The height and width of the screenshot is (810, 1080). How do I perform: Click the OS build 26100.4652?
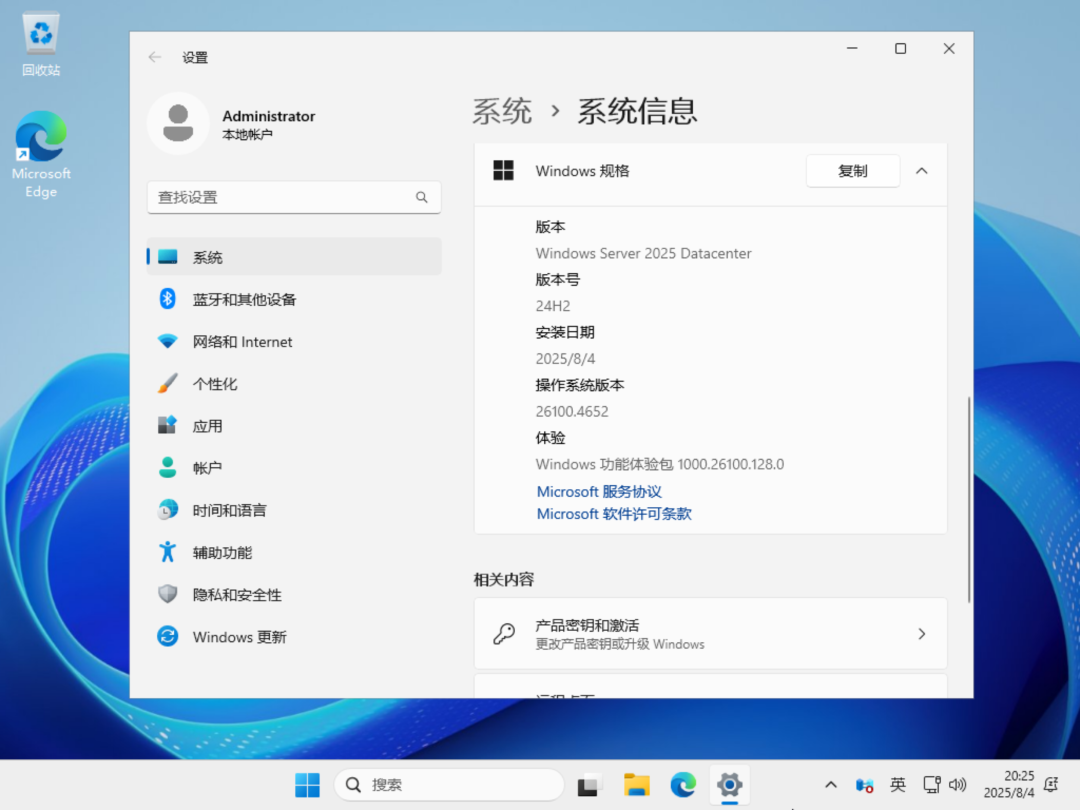[x=572, y=411]
